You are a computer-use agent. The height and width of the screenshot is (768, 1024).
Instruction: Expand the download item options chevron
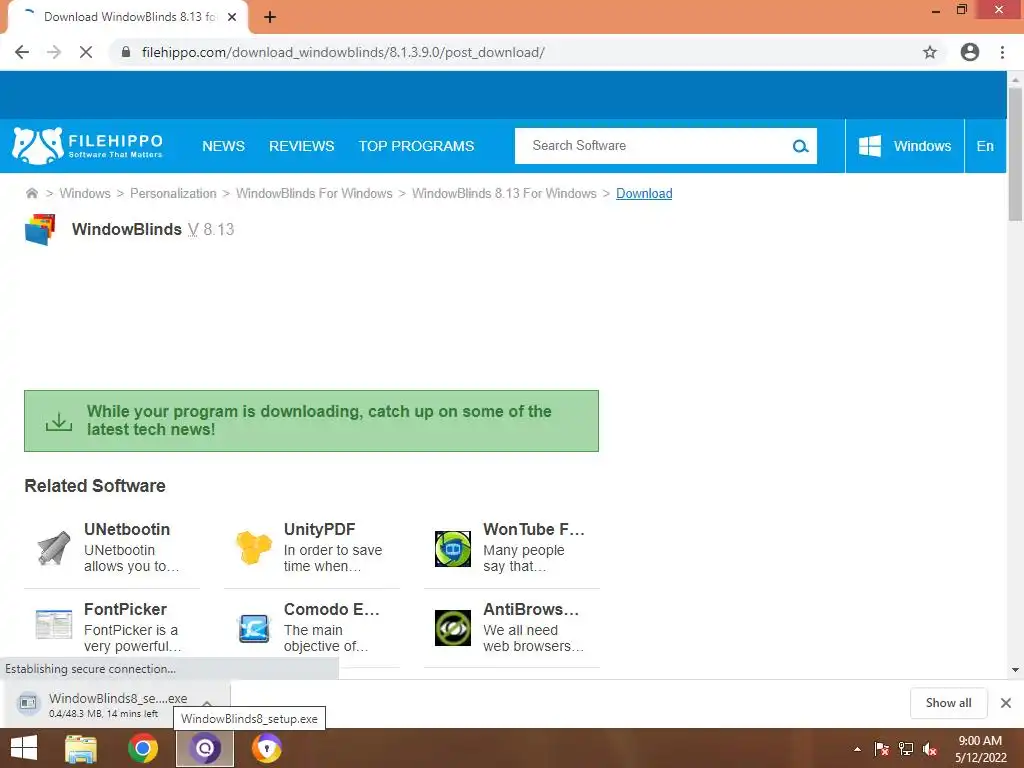pyautogui.click(x=207, y=703)
